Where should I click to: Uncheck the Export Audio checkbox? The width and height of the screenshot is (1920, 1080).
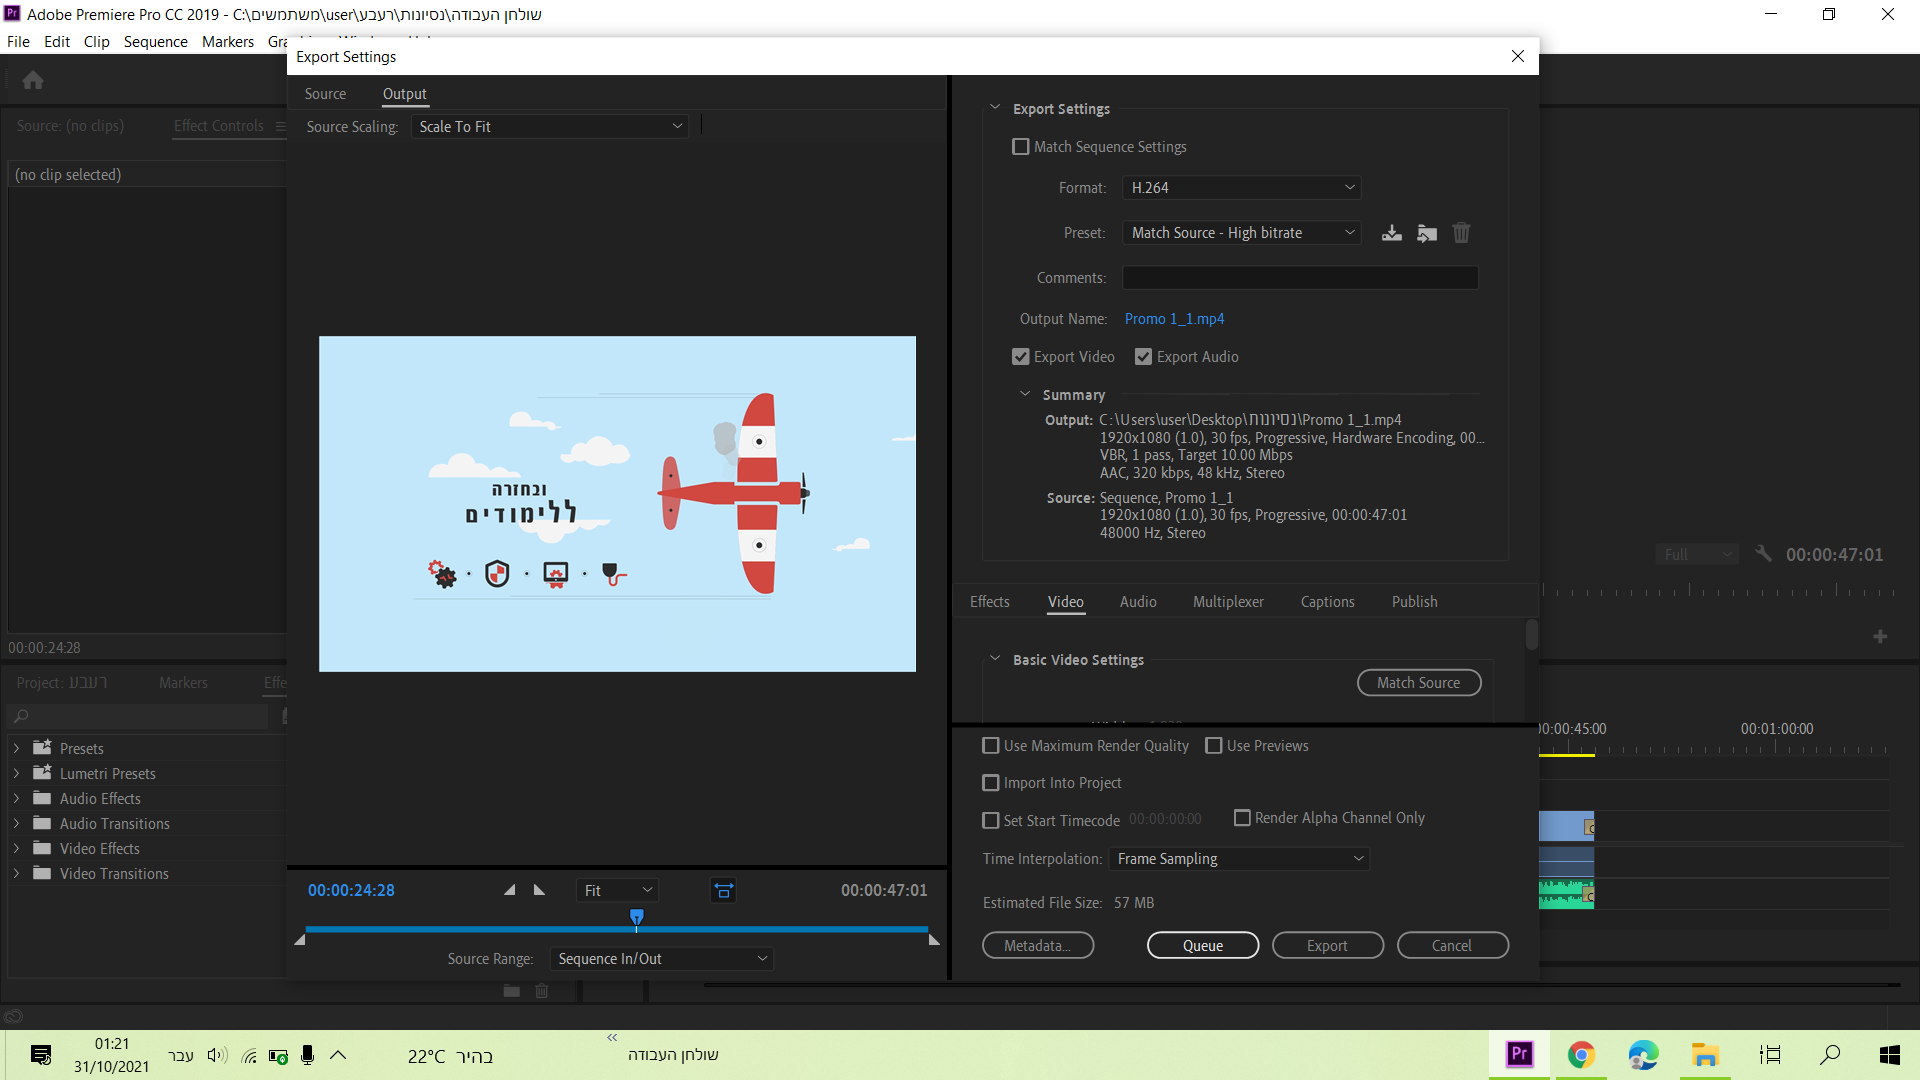click(x=1144, y=357)
